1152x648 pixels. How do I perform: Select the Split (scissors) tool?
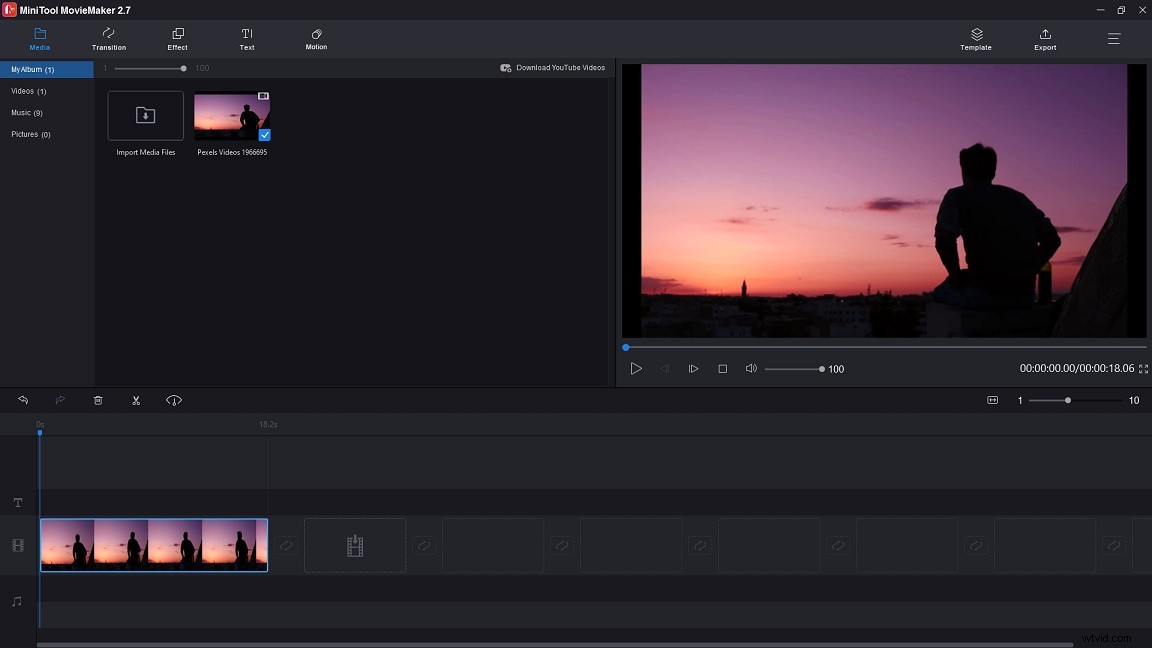tap(136, 400)
